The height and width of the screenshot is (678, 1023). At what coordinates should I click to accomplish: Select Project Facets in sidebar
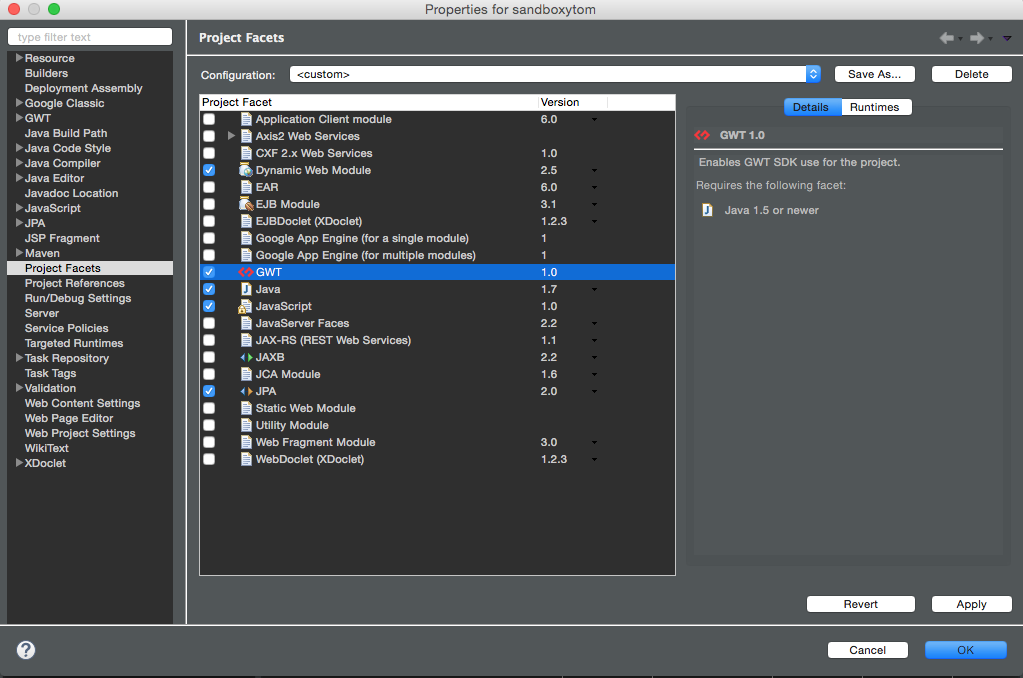coord(90,268)
